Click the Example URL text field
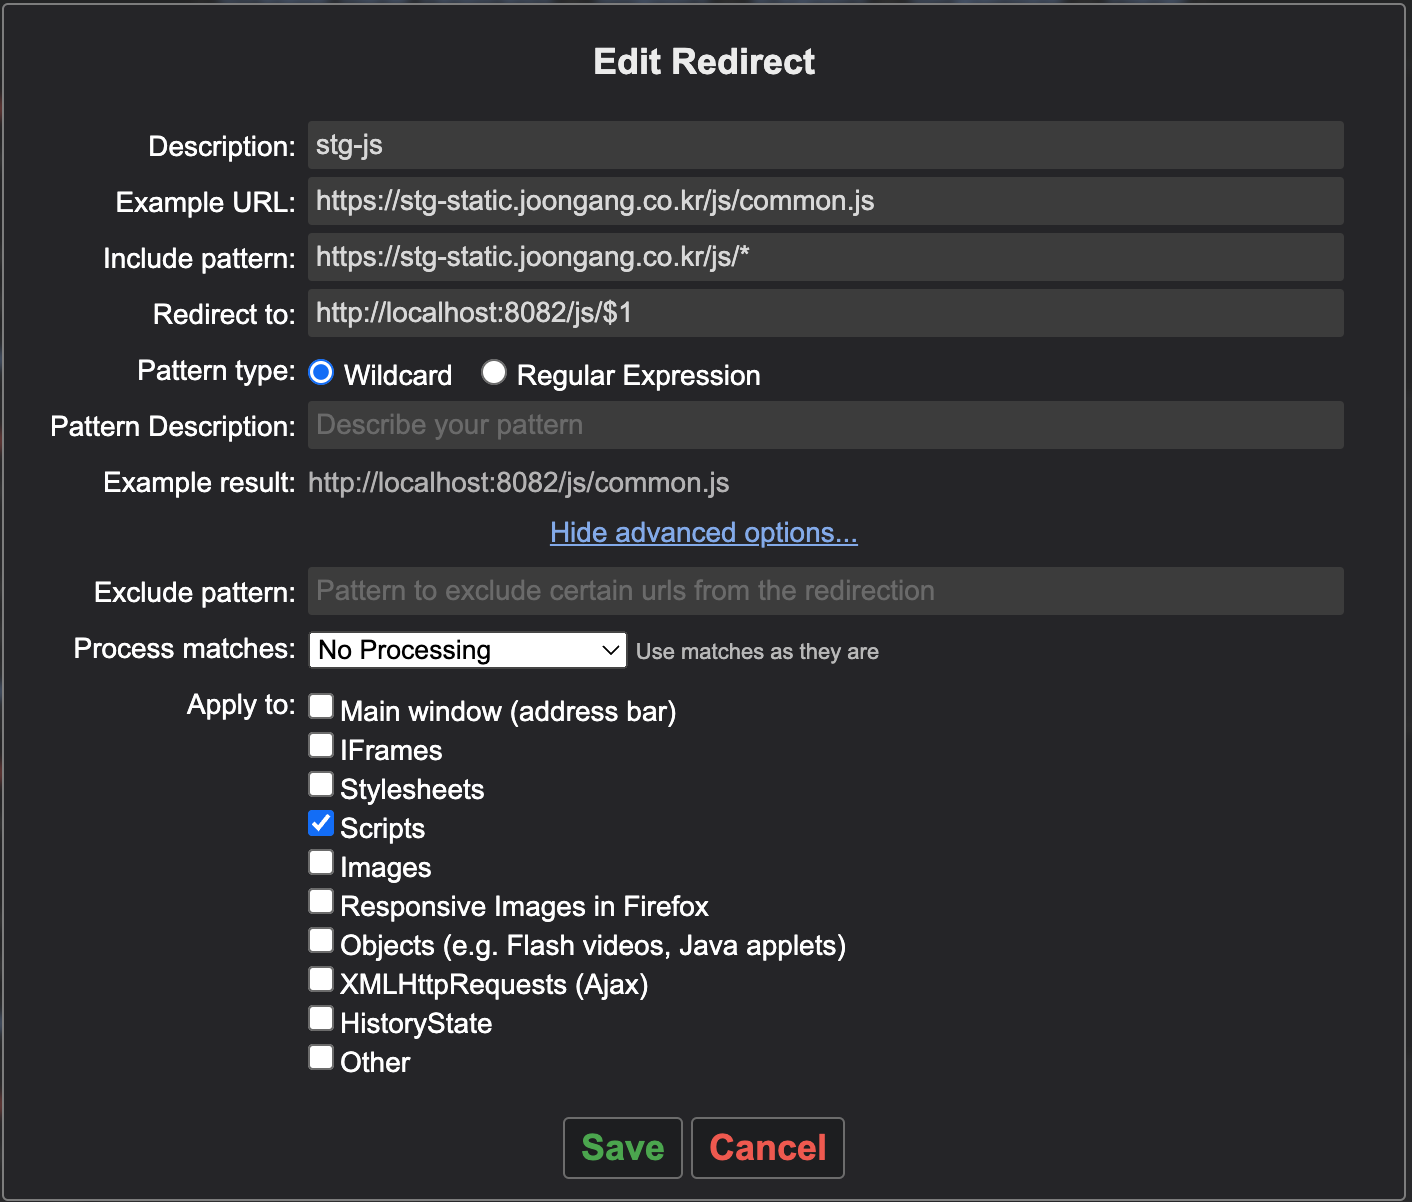This screenshot has width=1412, height=1202. click(824, 202)
